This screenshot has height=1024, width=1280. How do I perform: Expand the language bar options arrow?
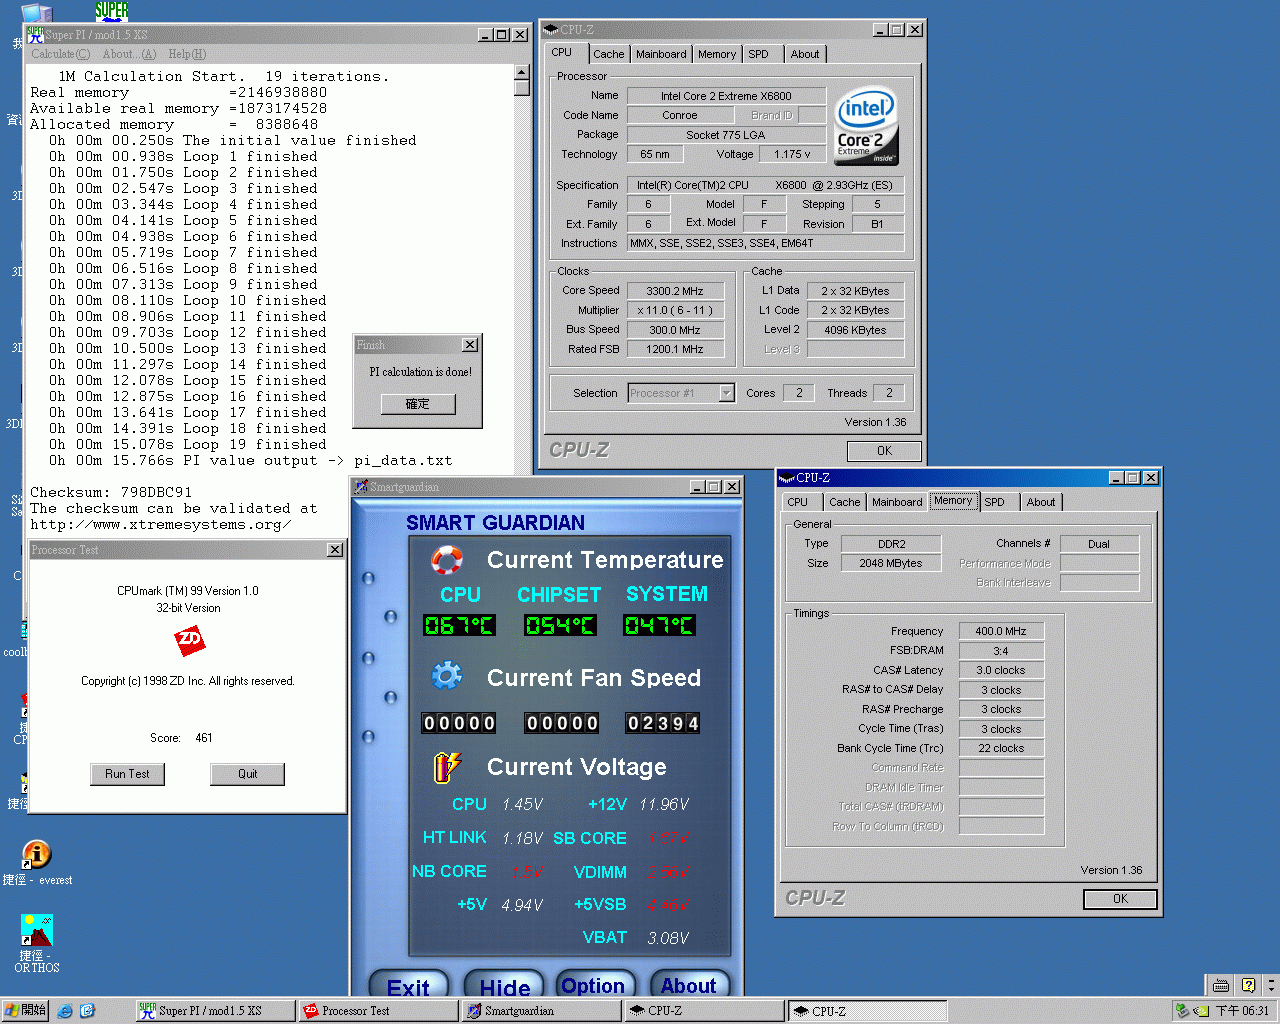tap(1270, 985)
